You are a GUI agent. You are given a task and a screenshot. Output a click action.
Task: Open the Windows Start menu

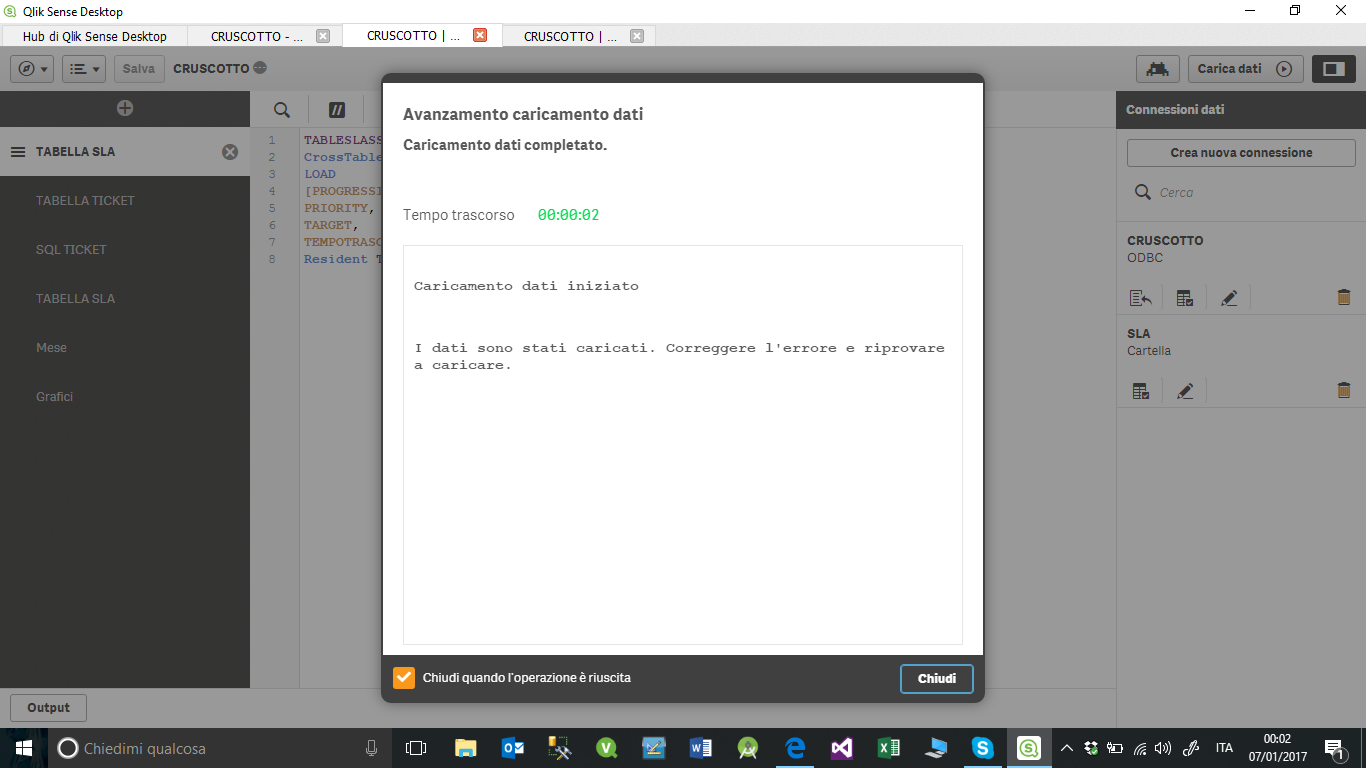tap(23, 748)
